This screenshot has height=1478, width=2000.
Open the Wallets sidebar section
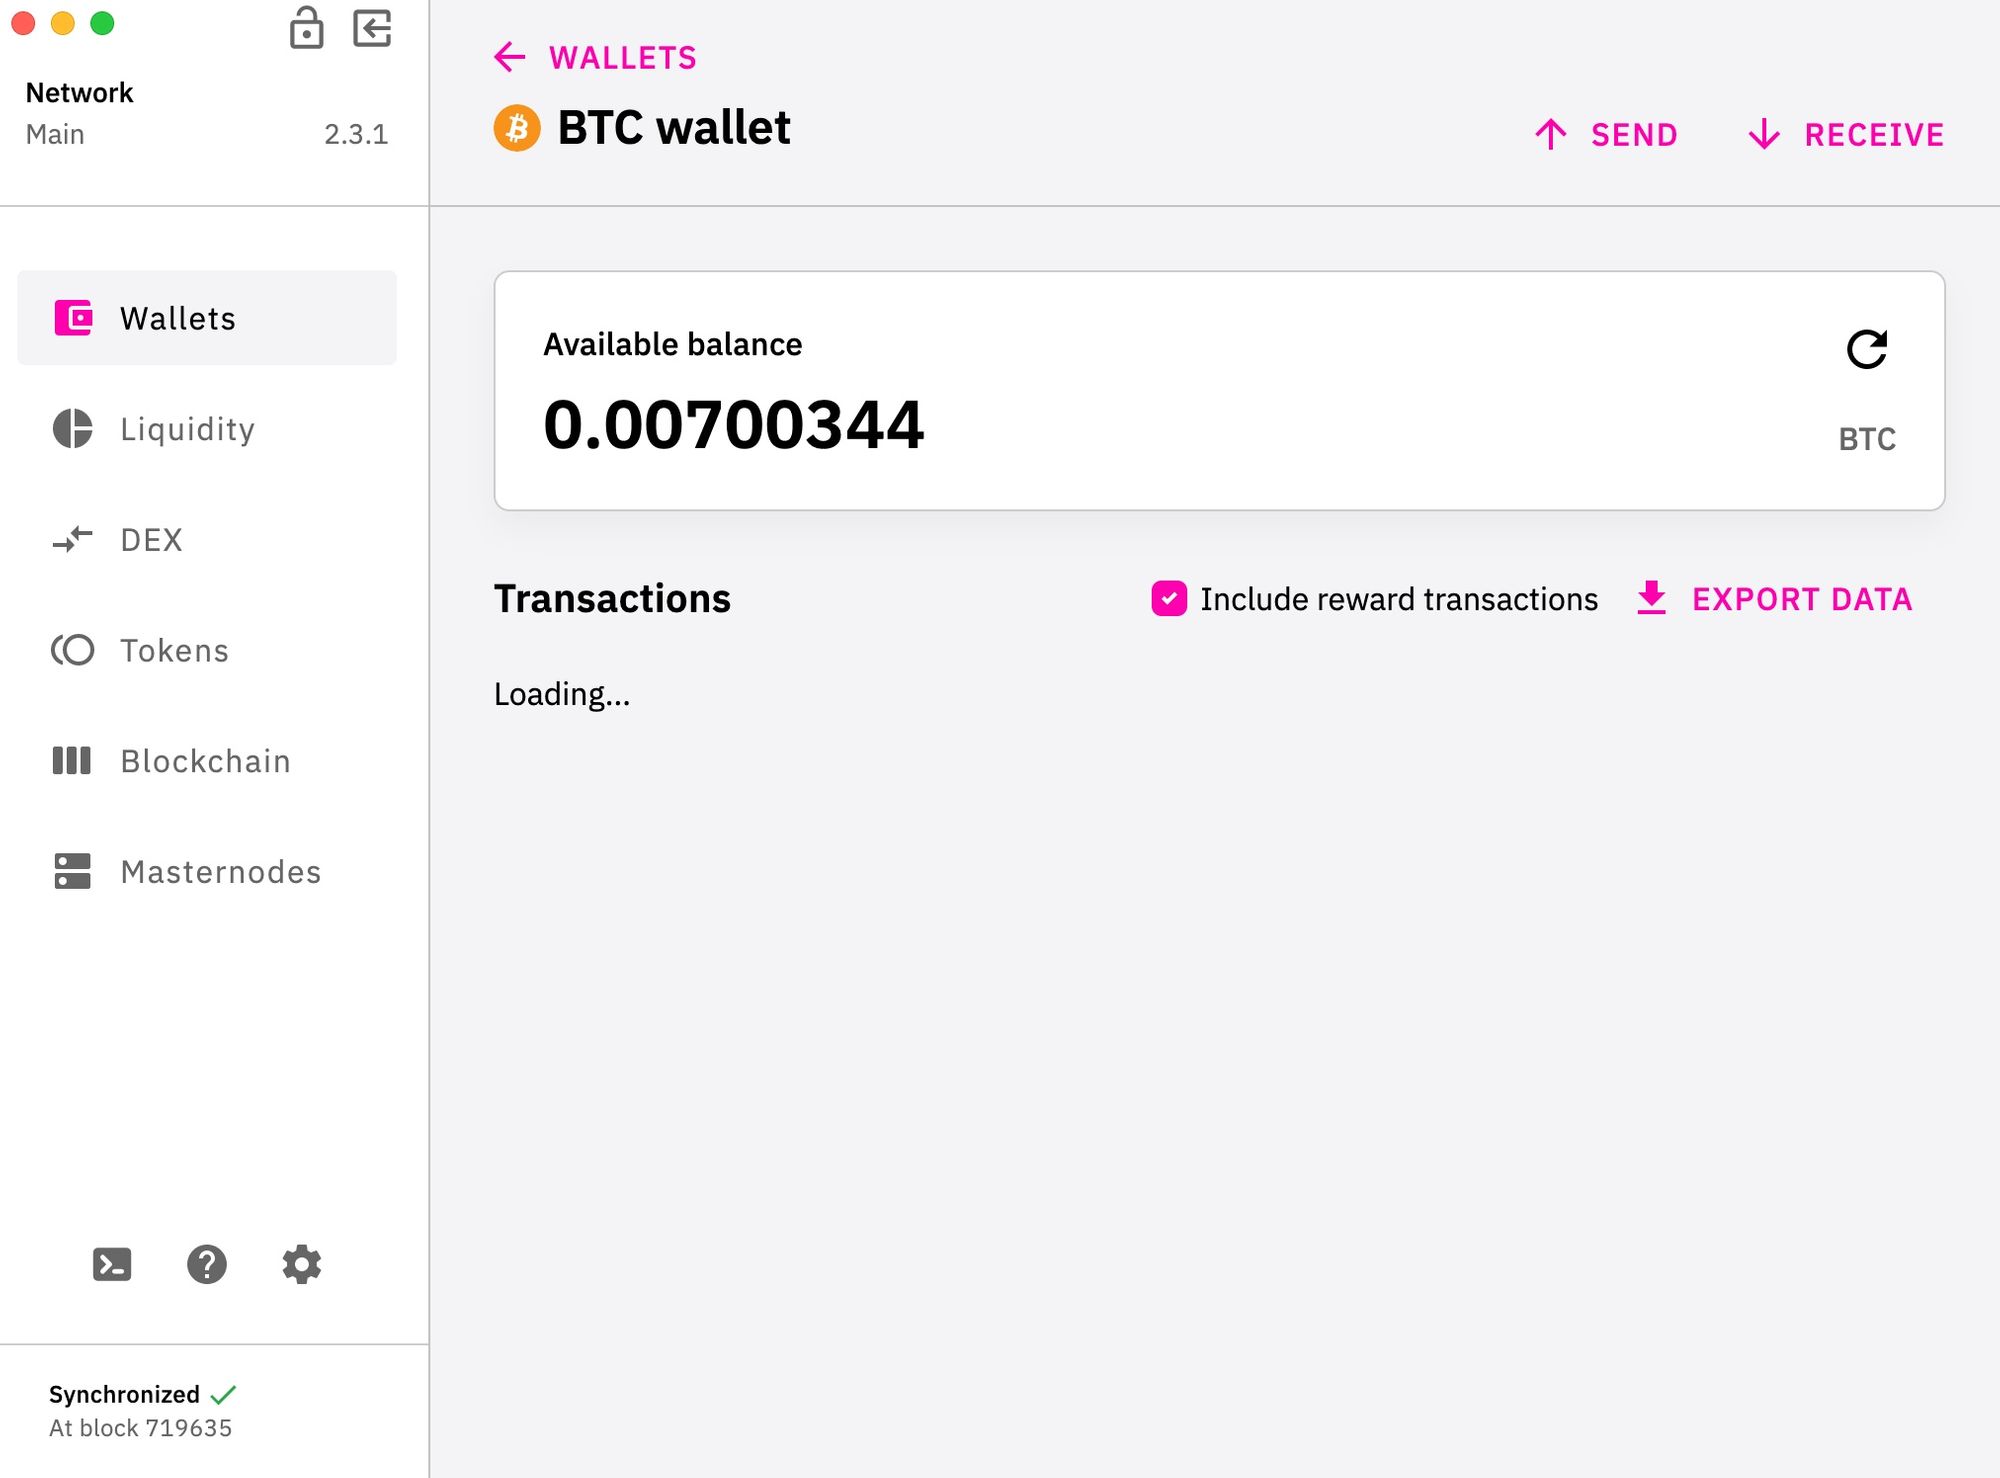207,318
